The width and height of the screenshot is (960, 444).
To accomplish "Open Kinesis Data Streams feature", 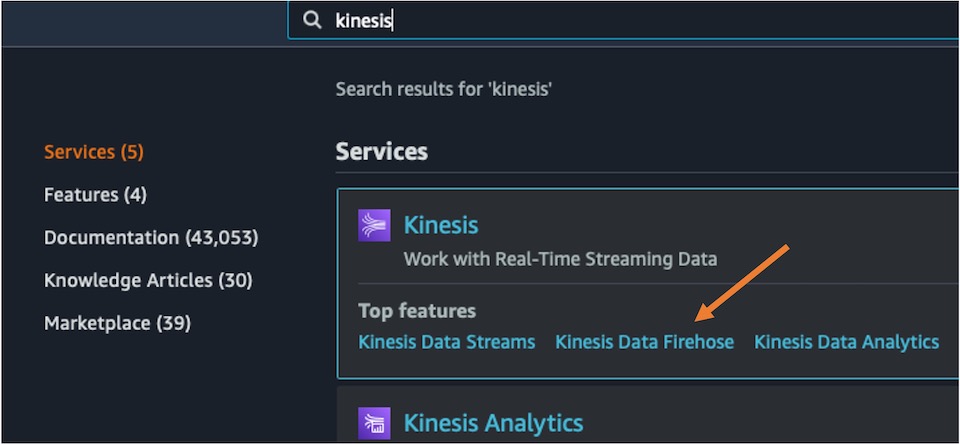I will (447, 342).
